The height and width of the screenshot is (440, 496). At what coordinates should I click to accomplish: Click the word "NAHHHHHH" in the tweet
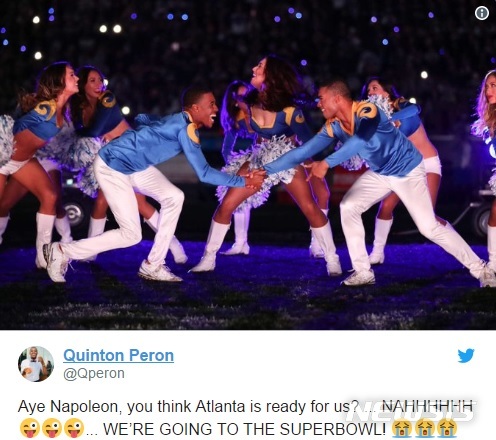[x=428, y=406]
